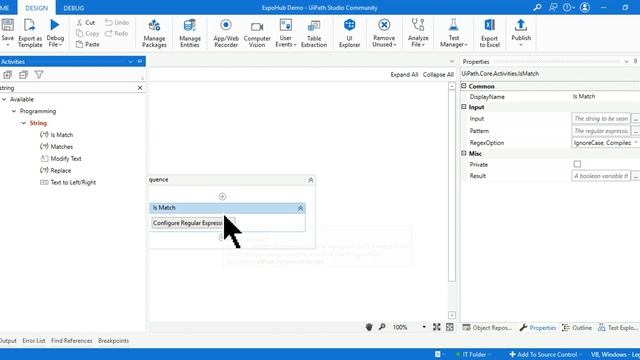640x360 pixels.
Task: Click the Undo command
Action: click(117, 22)
